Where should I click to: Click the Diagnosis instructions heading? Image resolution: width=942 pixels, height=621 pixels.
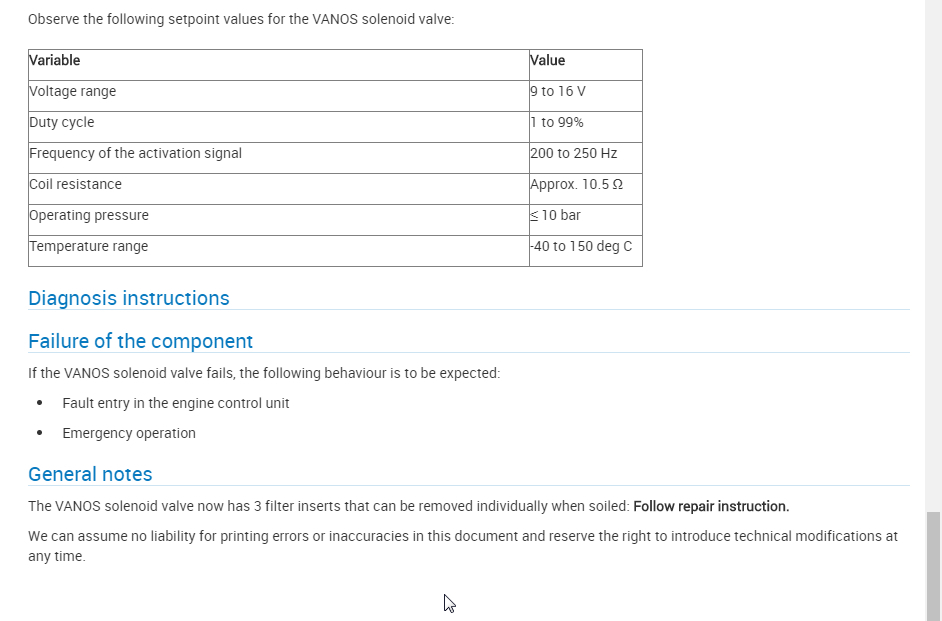(x=129, y=298)
